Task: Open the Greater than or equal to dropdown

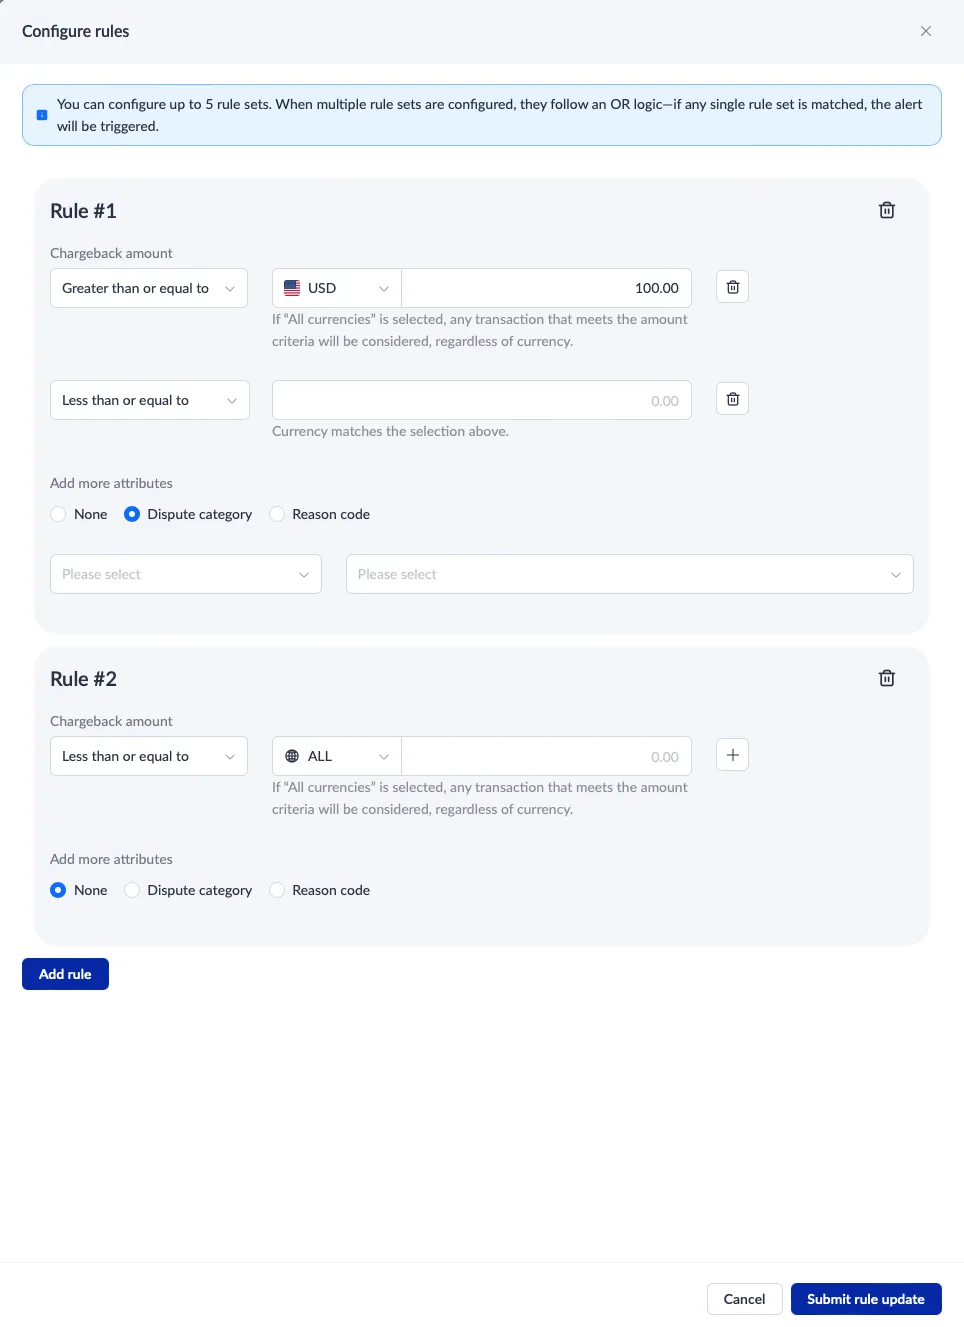Action: tap(148, 288)
